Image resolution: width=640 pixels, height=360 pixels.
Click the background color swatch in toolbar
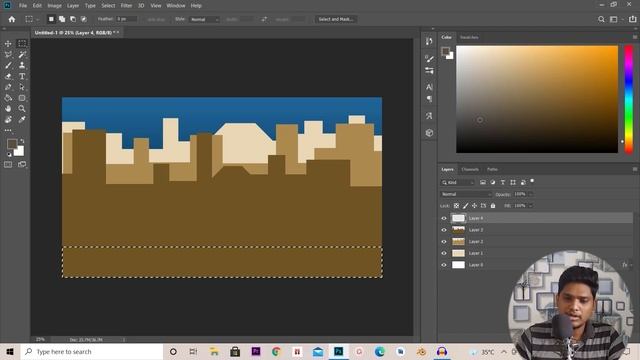click(20, 152)
